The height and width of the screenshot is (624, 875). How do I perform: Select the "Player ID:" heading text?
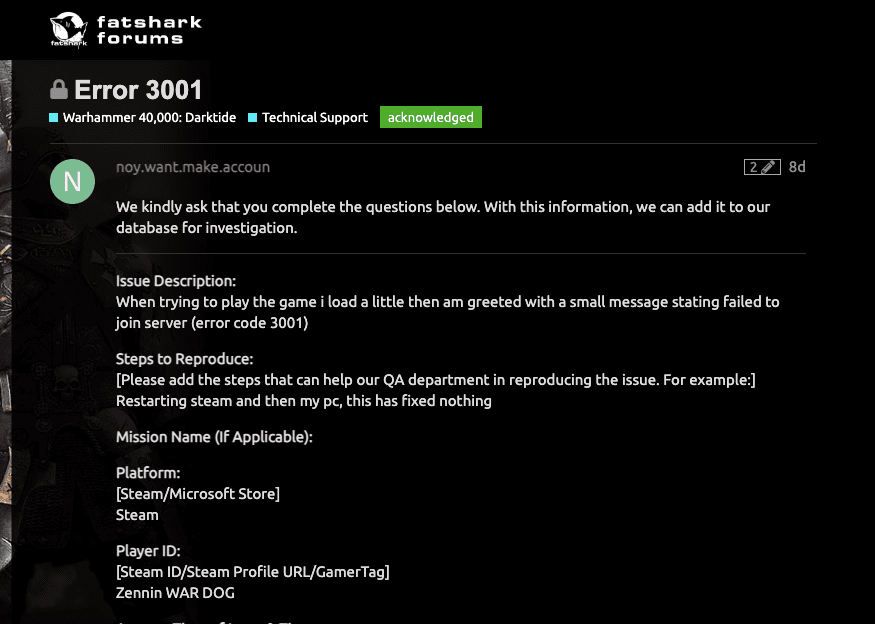point(148,551)
